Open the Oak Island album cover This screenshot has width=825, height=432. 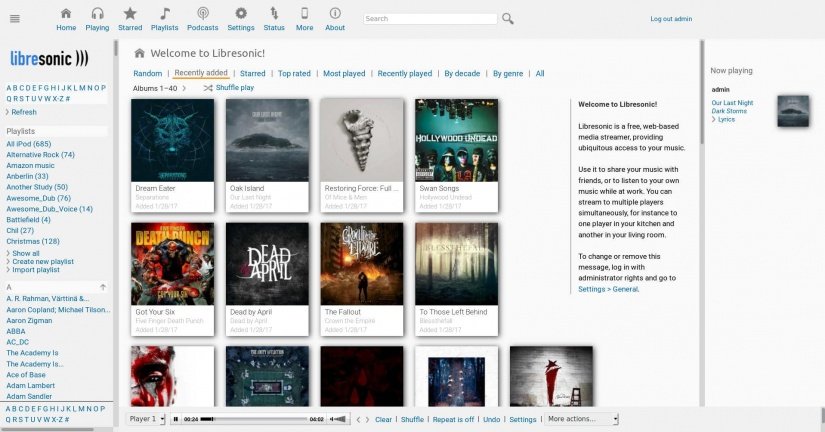(x=267, y=140)
